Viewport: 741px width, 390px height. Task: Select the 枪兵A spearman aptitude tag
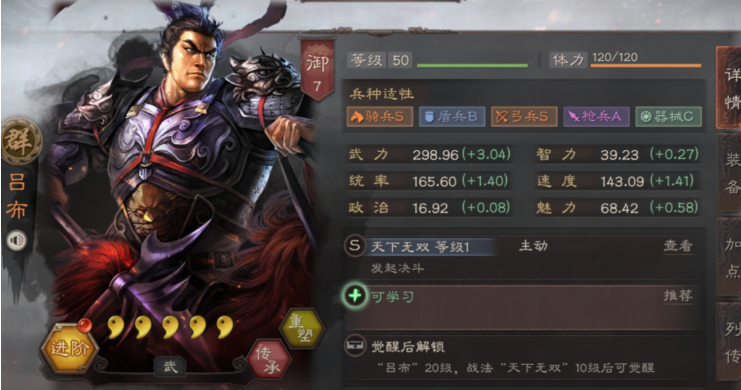(596, 116)
